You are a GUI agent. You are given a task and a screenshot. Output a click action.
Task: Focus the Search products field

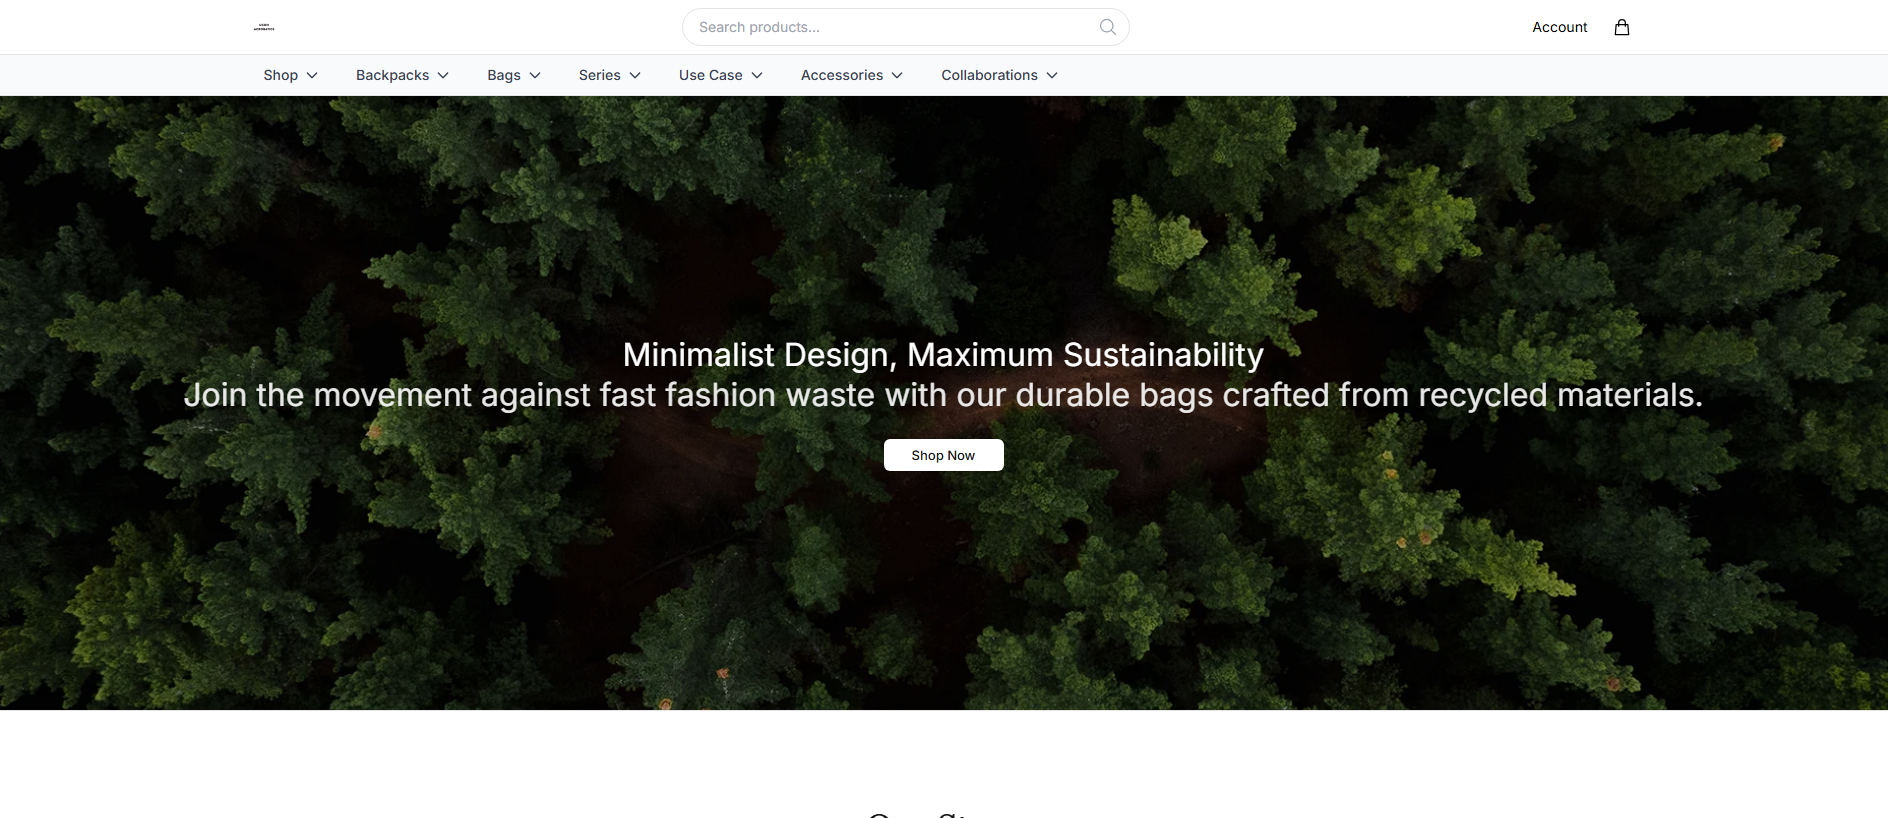click(x=905, y=27)
